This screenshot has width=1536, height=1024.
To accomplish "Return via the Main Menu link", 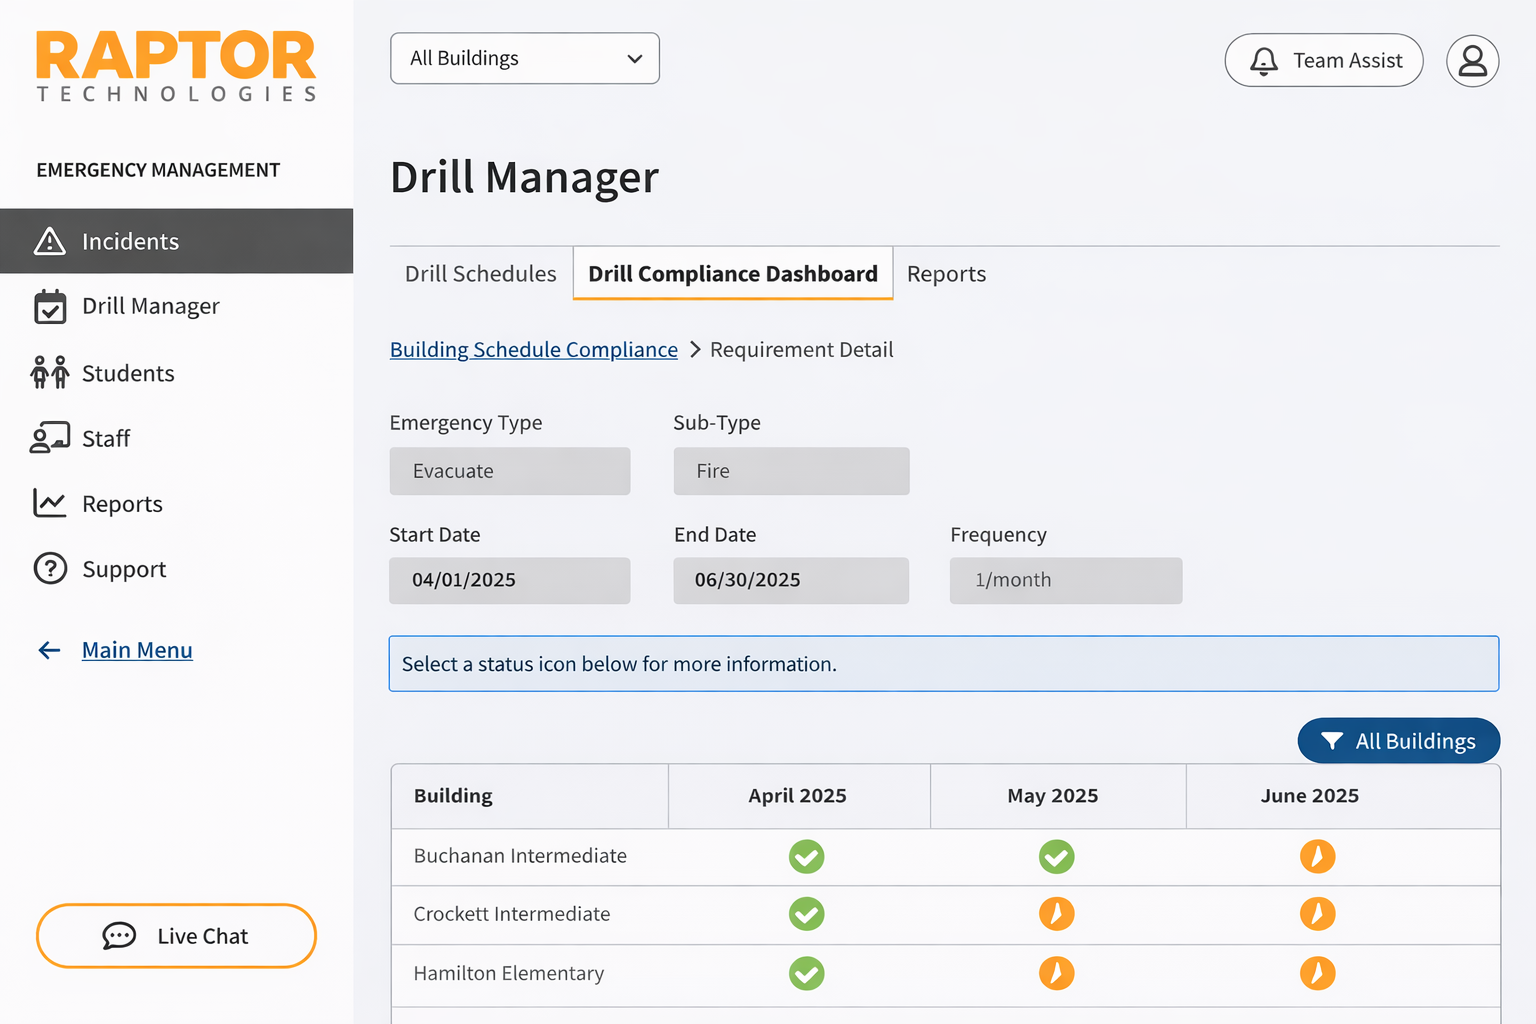I will coord(137,650).
